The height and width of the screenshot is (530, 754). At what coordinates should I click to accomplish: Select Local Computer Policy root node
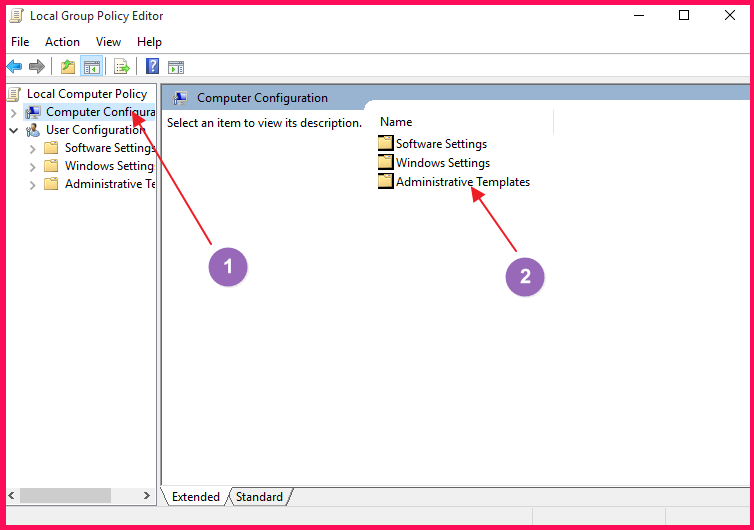[86, 94]
